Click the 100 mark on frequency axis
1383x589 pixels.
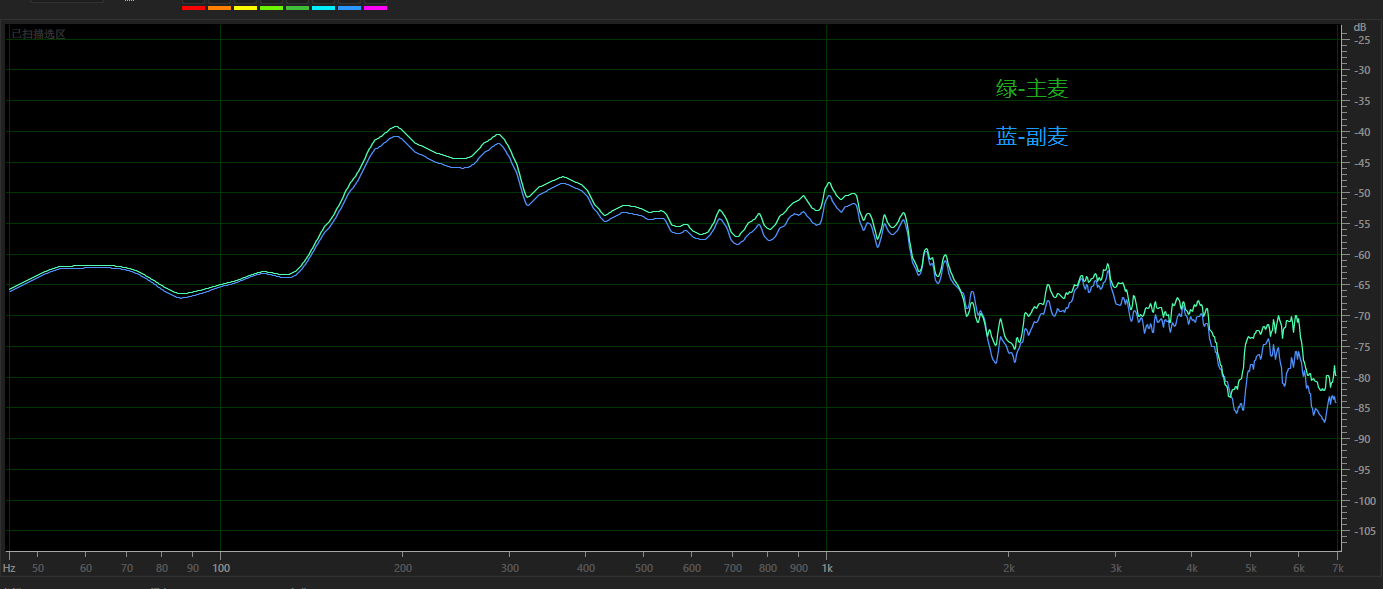[221, 568]
